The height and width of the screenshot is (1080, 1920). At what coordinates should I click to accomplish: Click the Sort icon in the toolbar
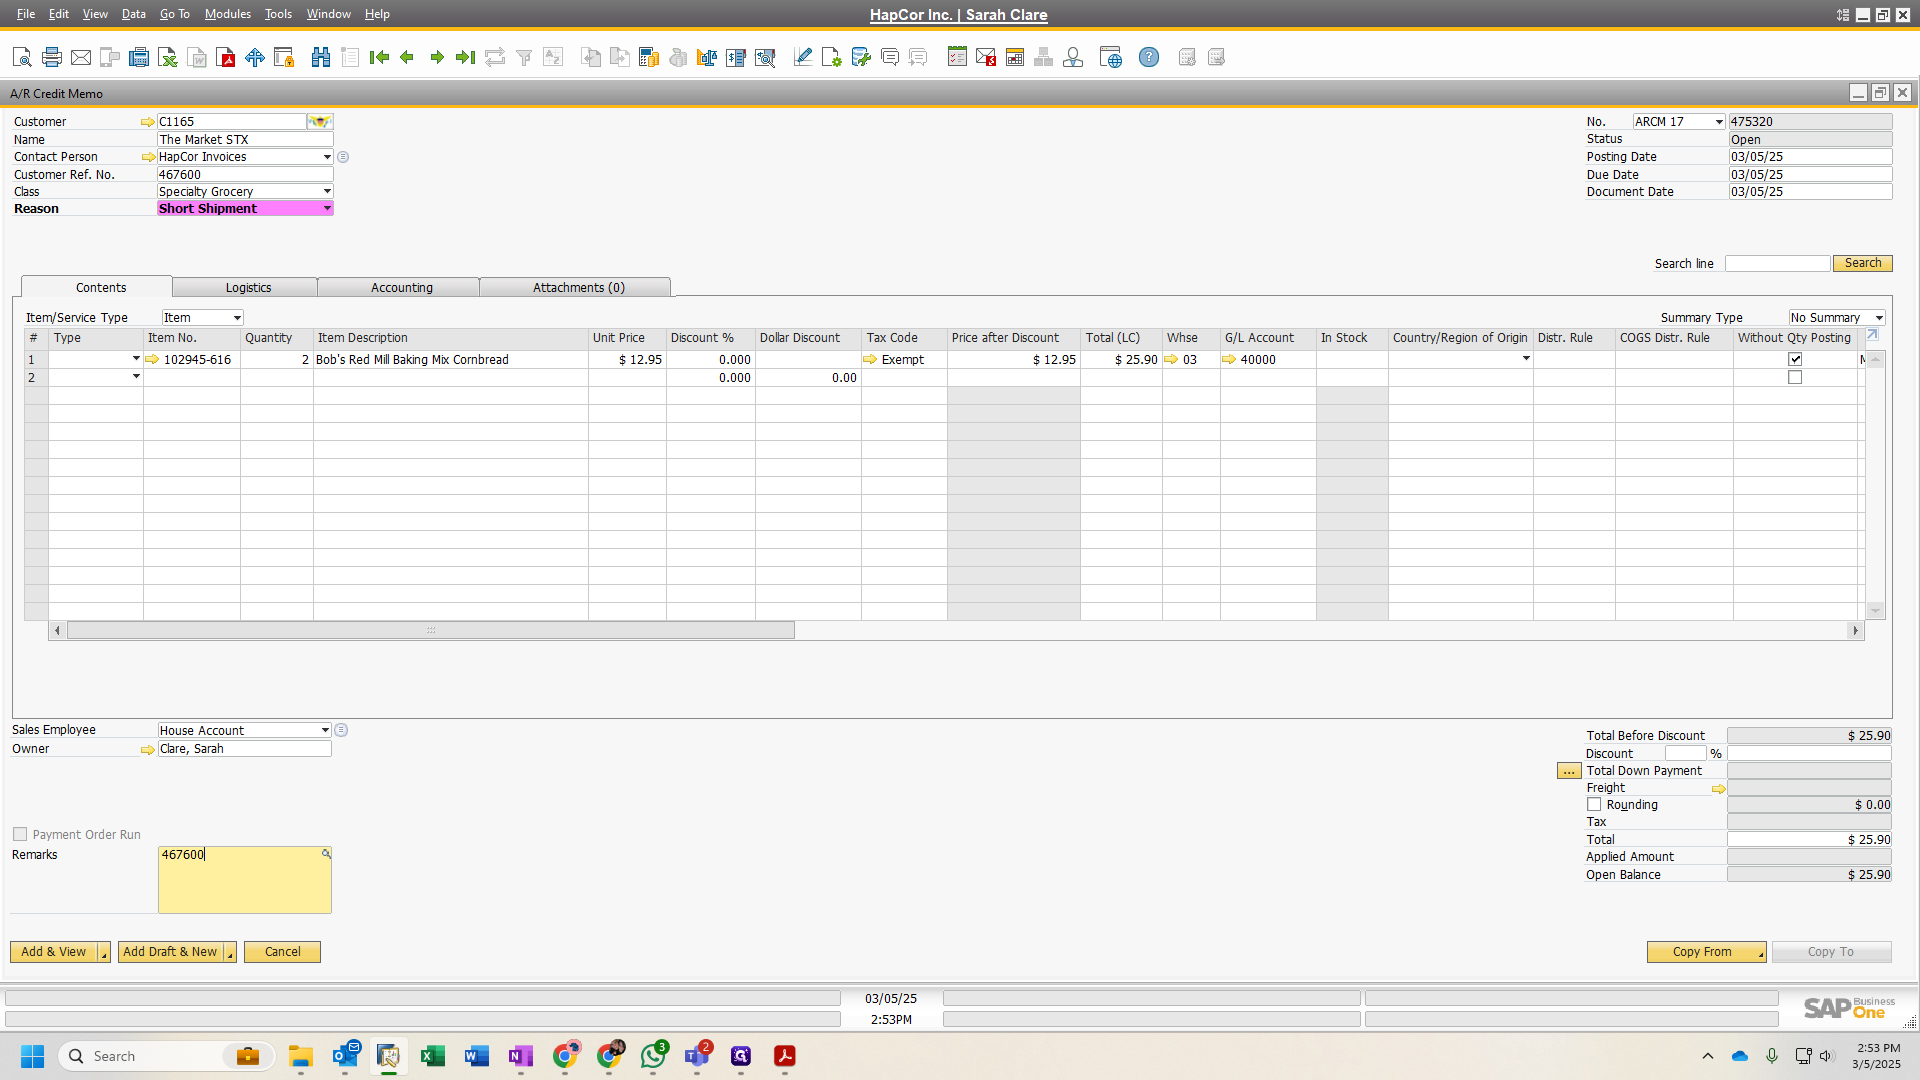[553, 58]
